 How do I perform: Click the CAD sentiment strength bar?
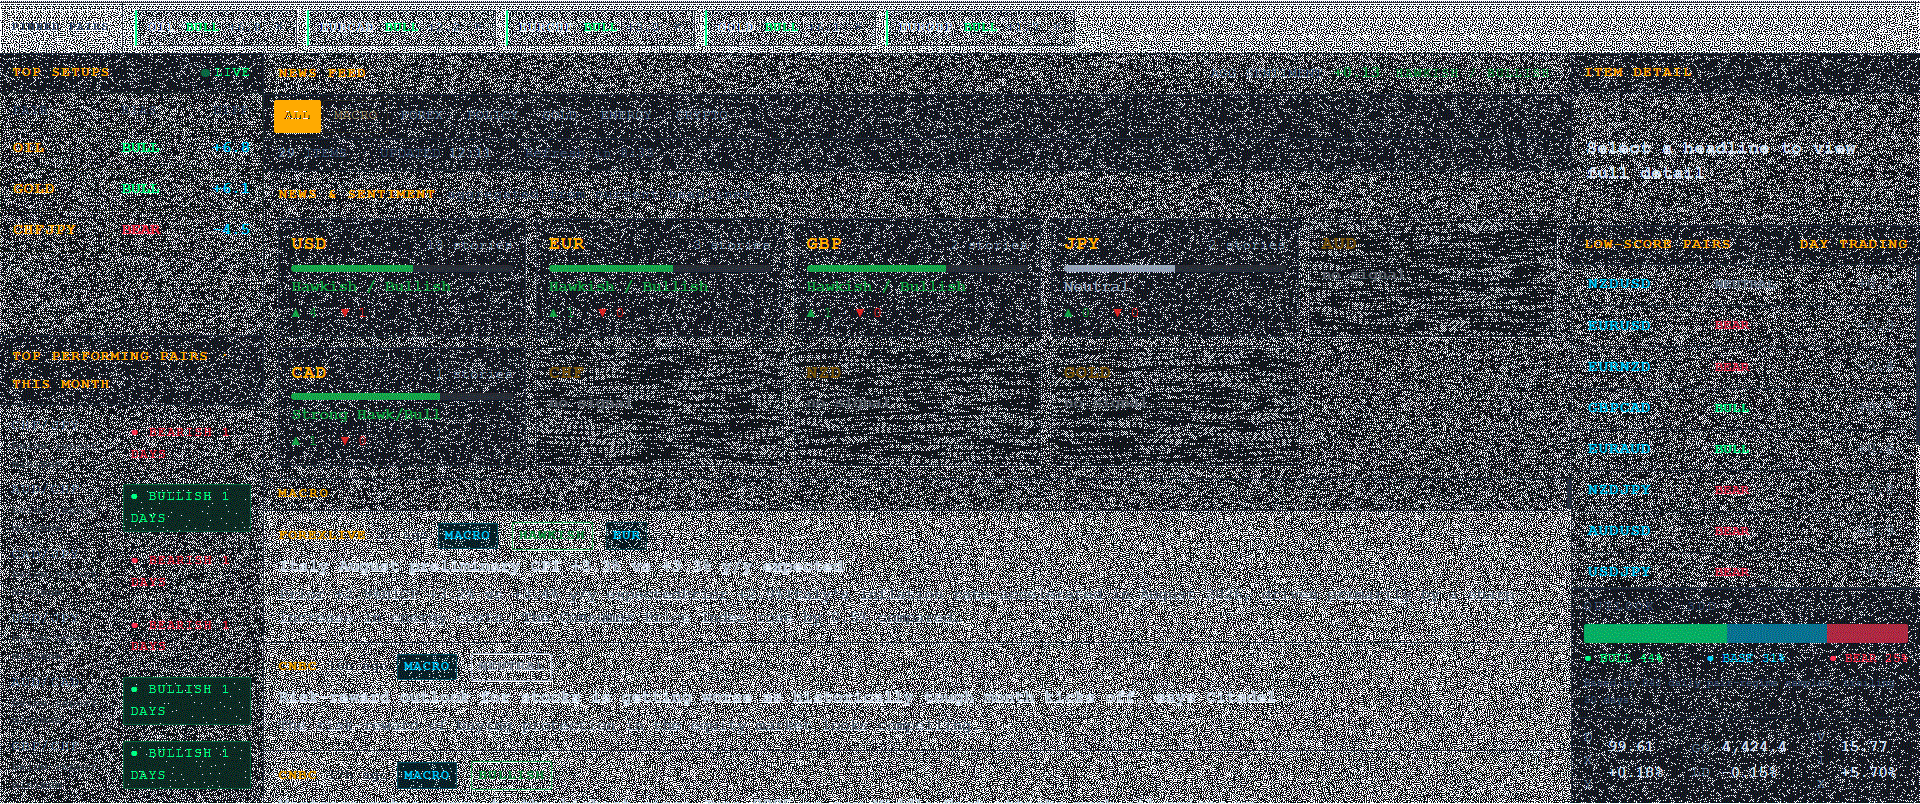tap(403, 397)
